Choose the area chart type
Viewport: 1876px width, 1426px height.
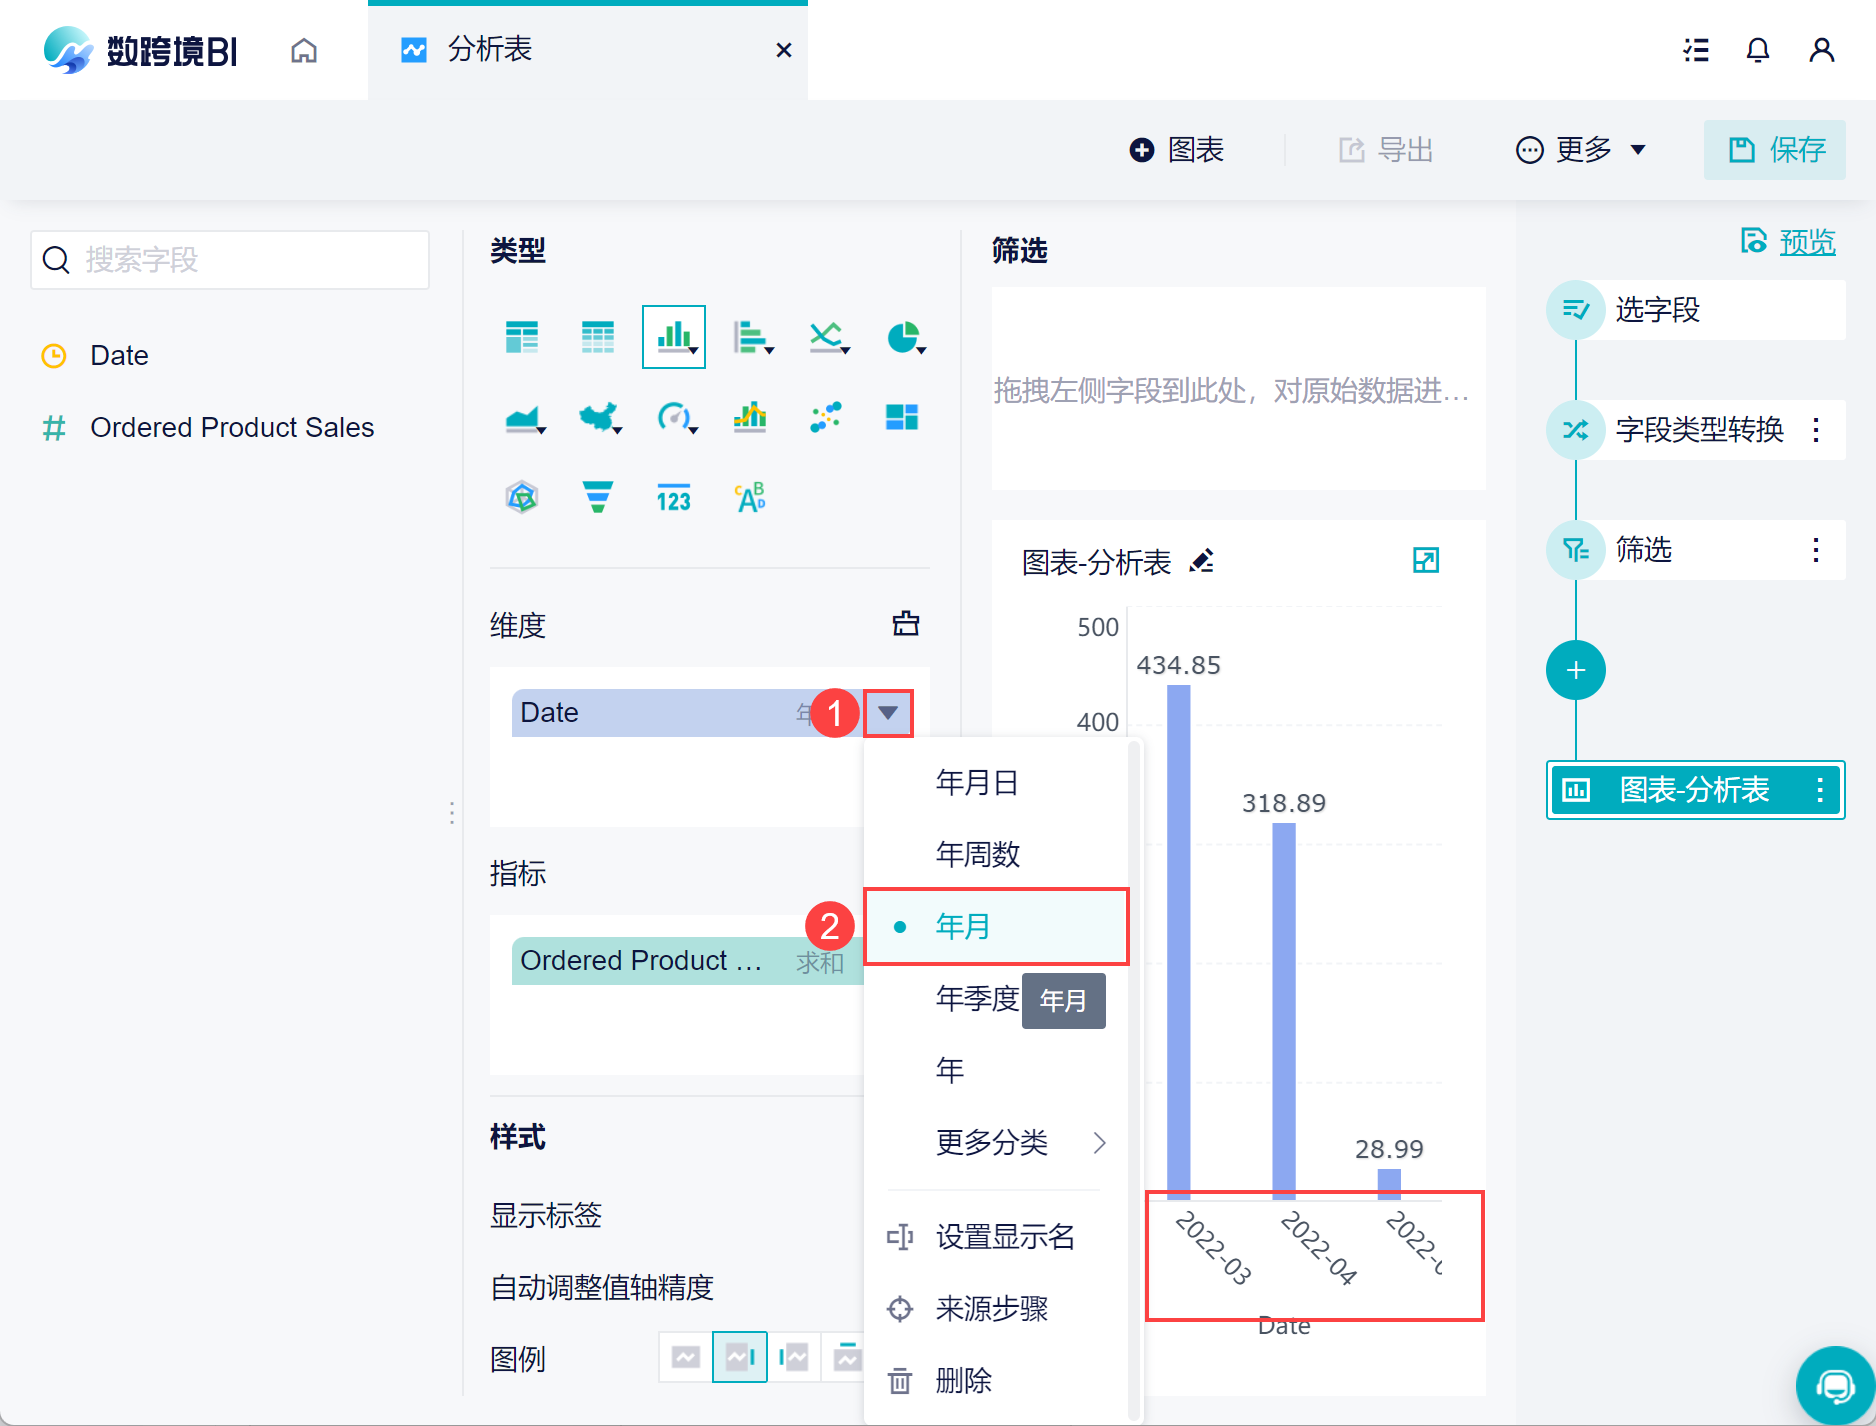click(x=524, y=417)
